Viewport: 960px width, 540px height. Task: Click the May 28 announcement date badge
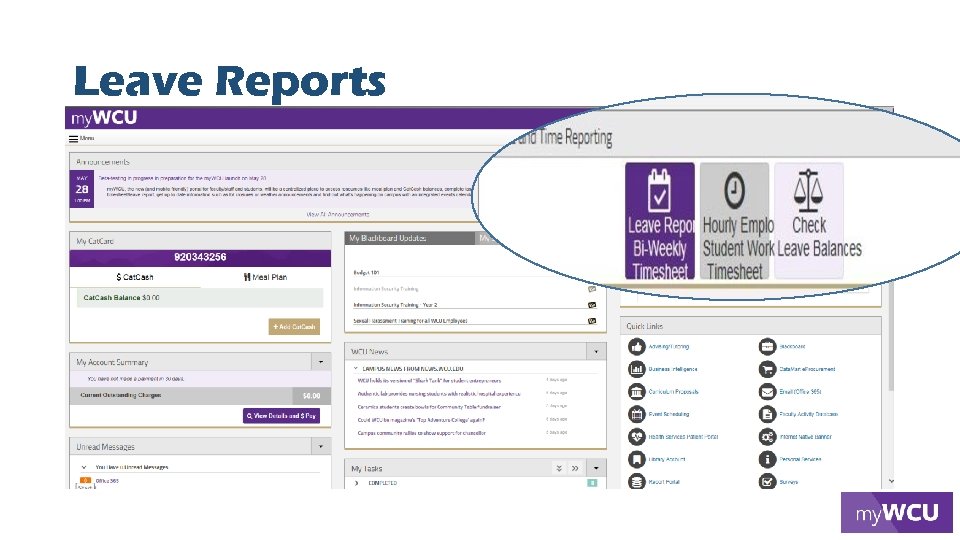click(x=82, y=189)
